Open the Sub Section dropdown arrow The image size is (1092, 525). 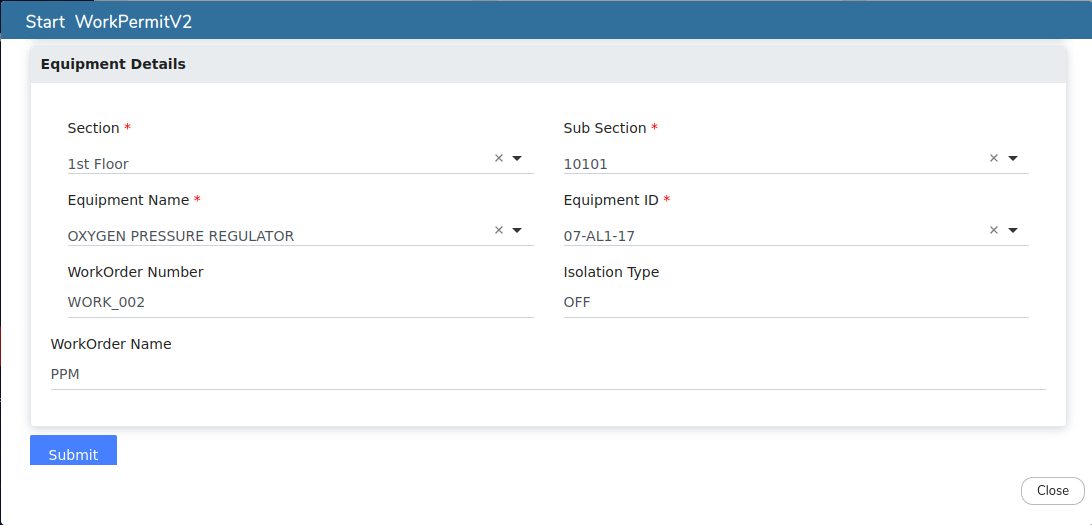[x=1013, y=158]
